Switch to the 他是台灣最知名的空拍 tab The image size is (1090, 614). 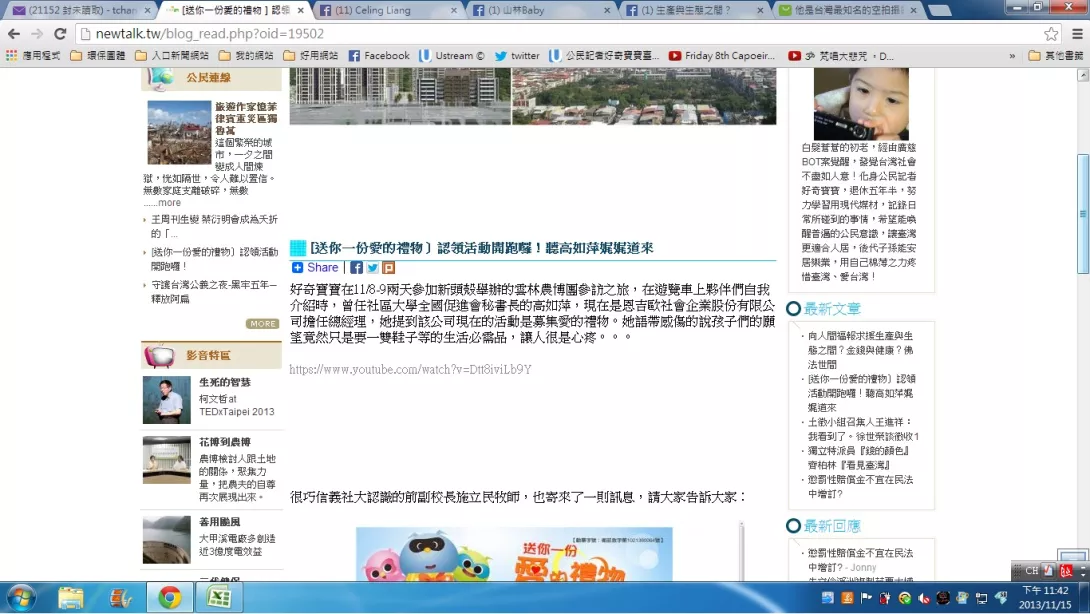pyautogui.click(x=847, y=10)
